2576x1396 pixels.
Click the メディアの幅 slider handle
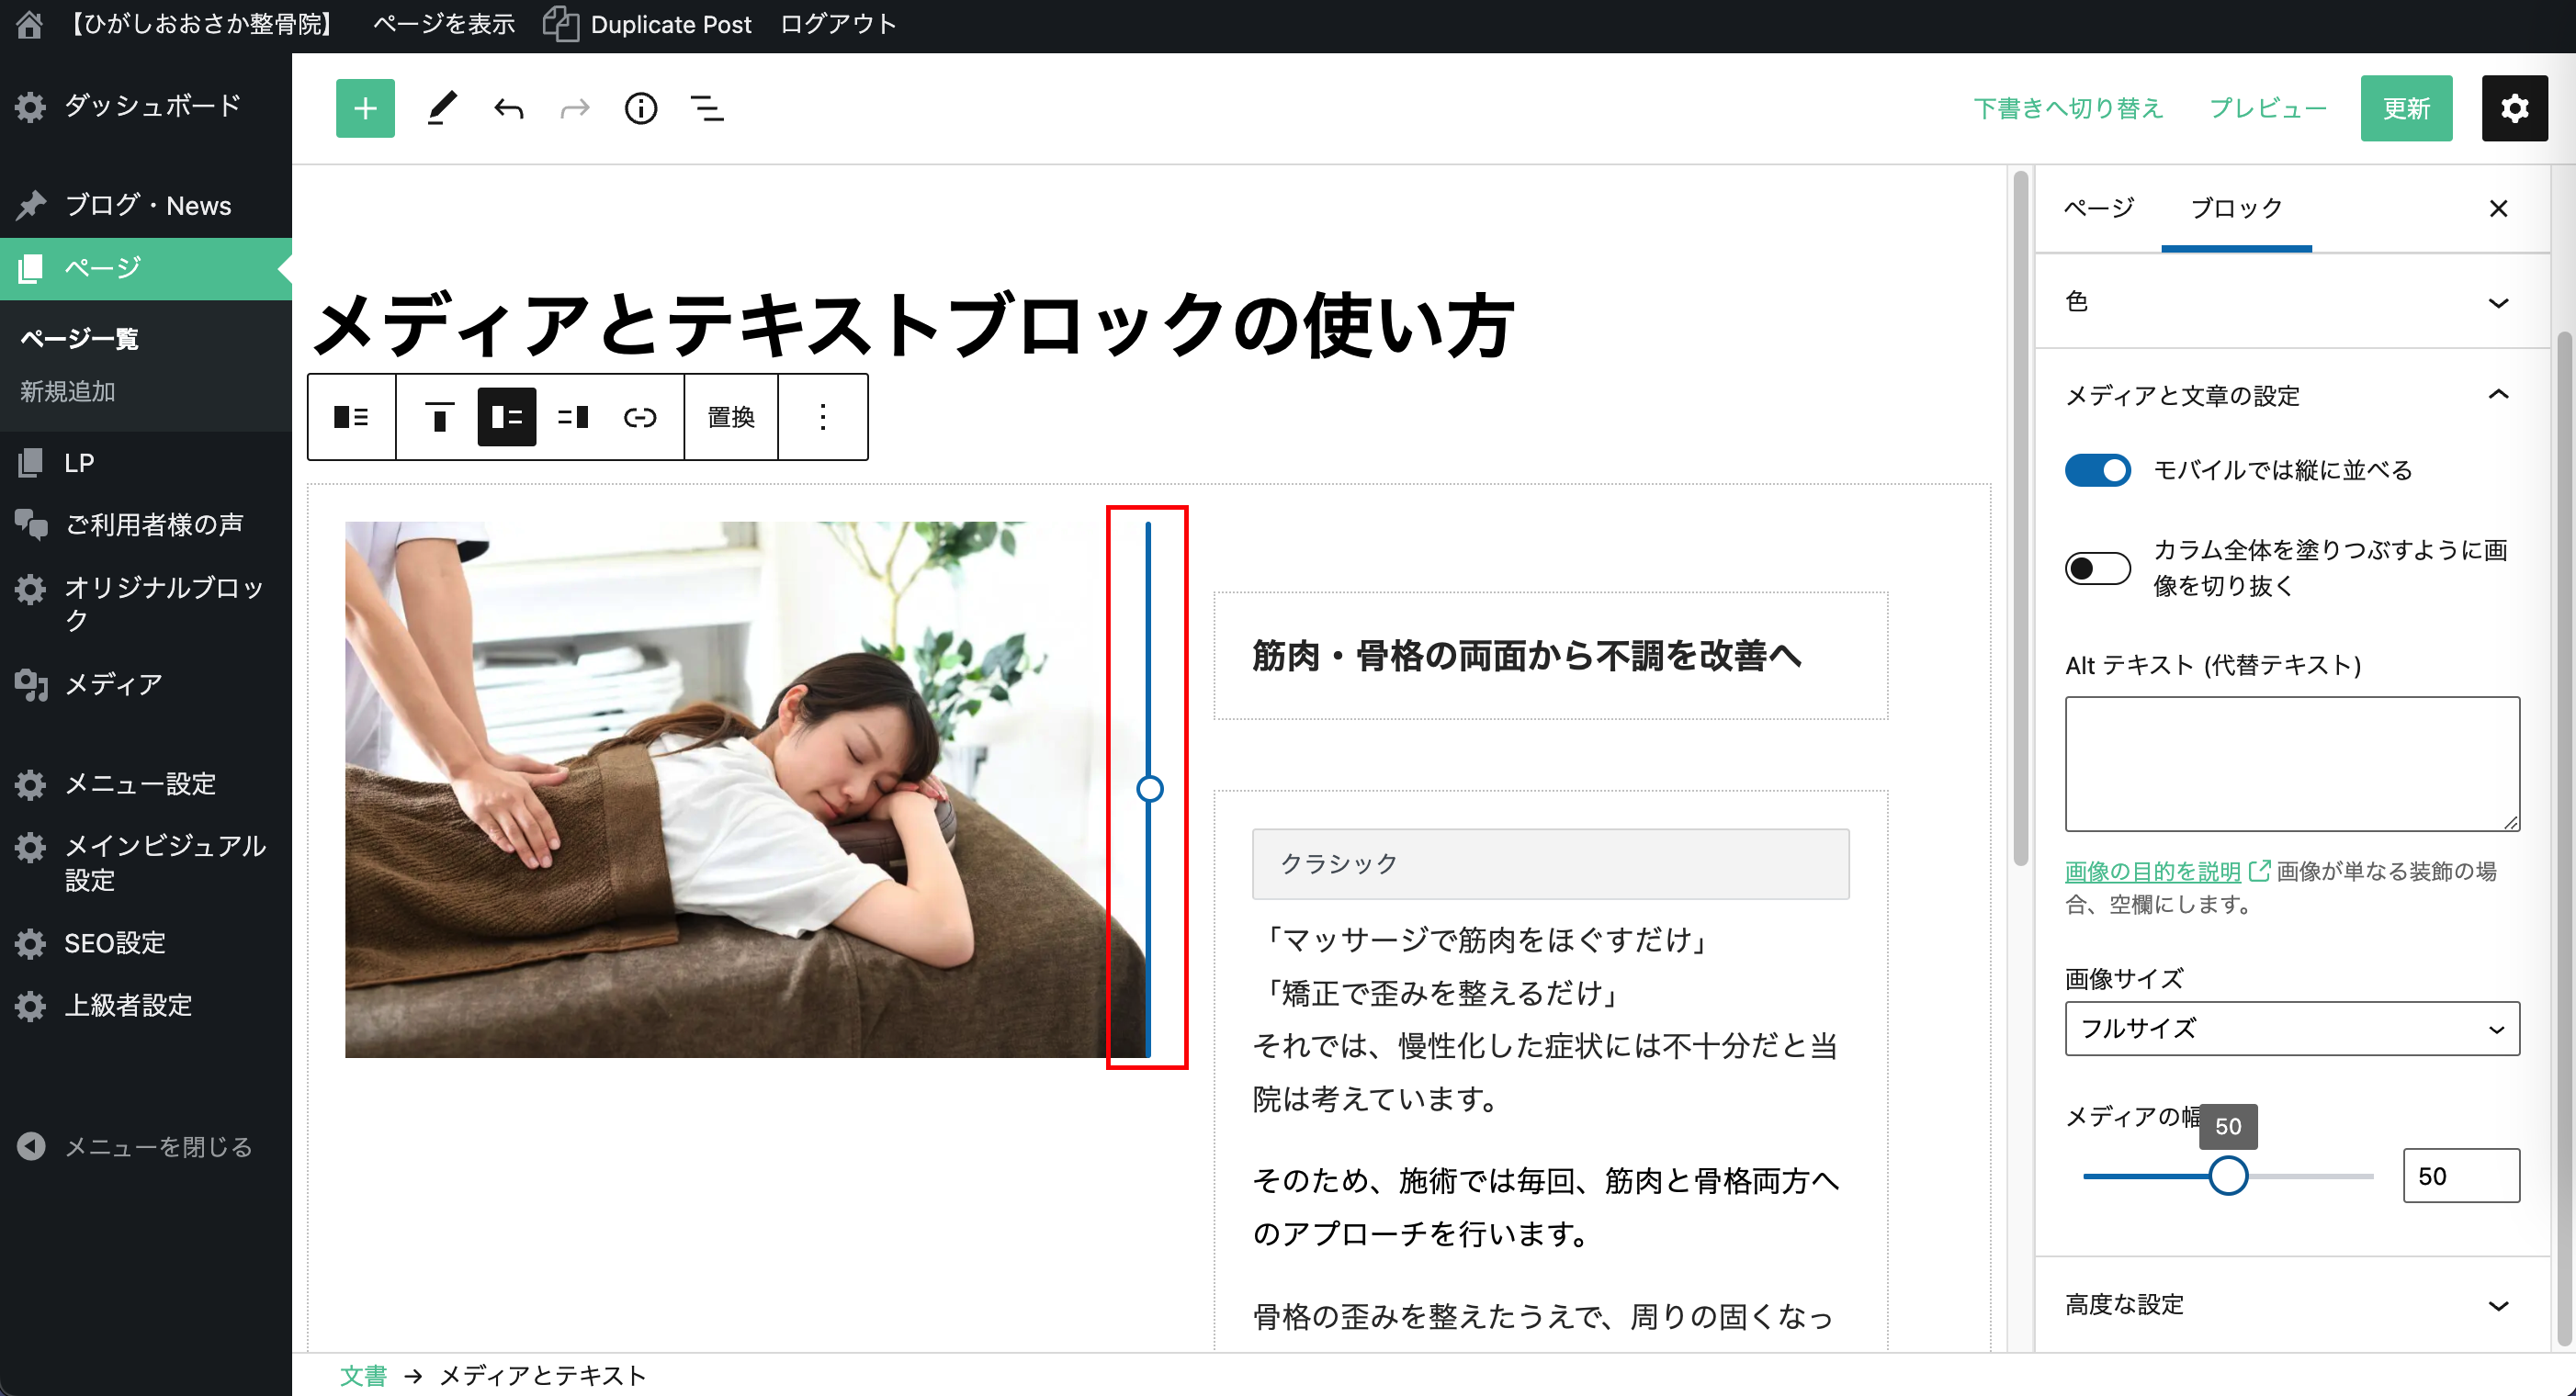[x=2228, y=1176]
